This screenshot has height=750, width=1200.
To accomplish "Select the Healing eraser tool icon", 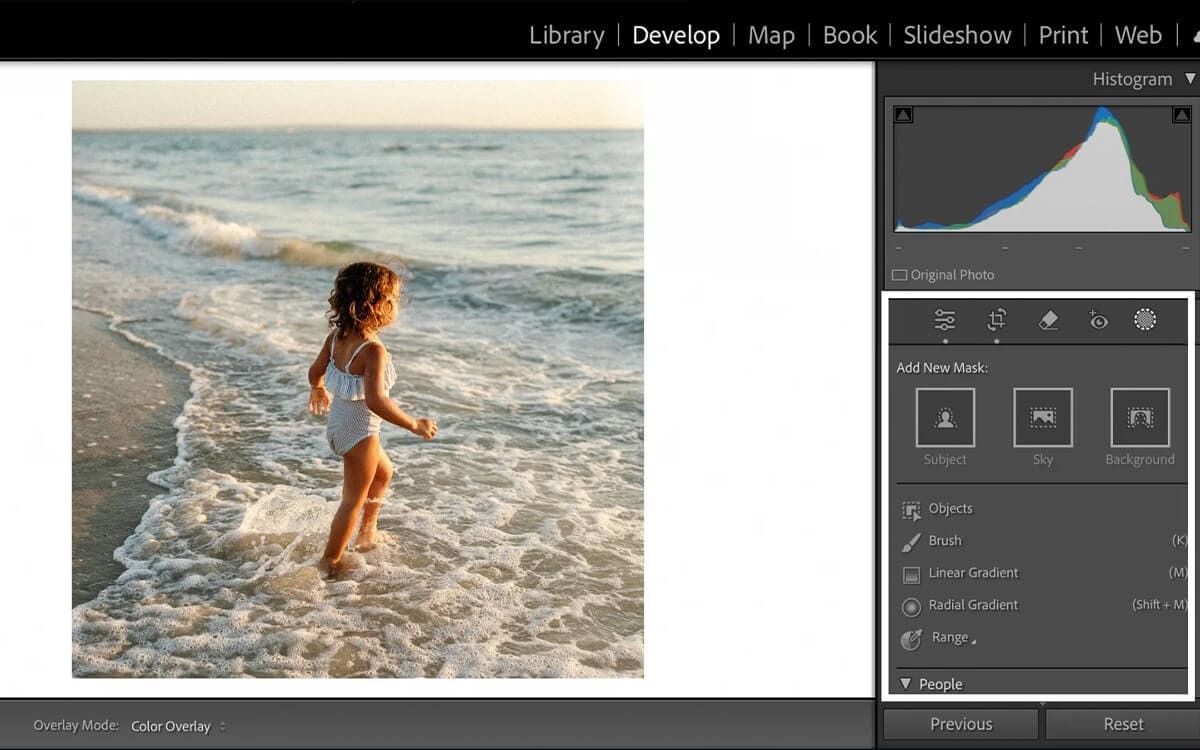I will tap(1048, 320).
